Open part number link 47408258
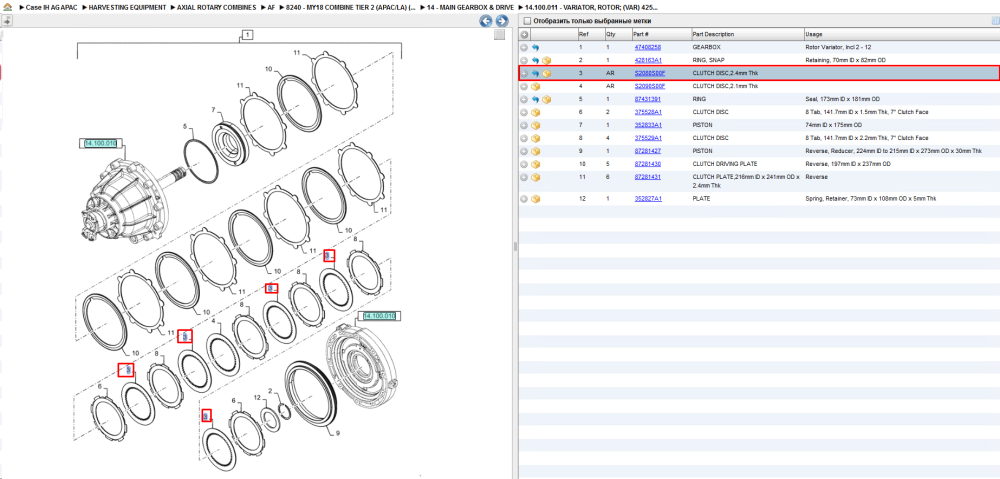 coord(647,47)
